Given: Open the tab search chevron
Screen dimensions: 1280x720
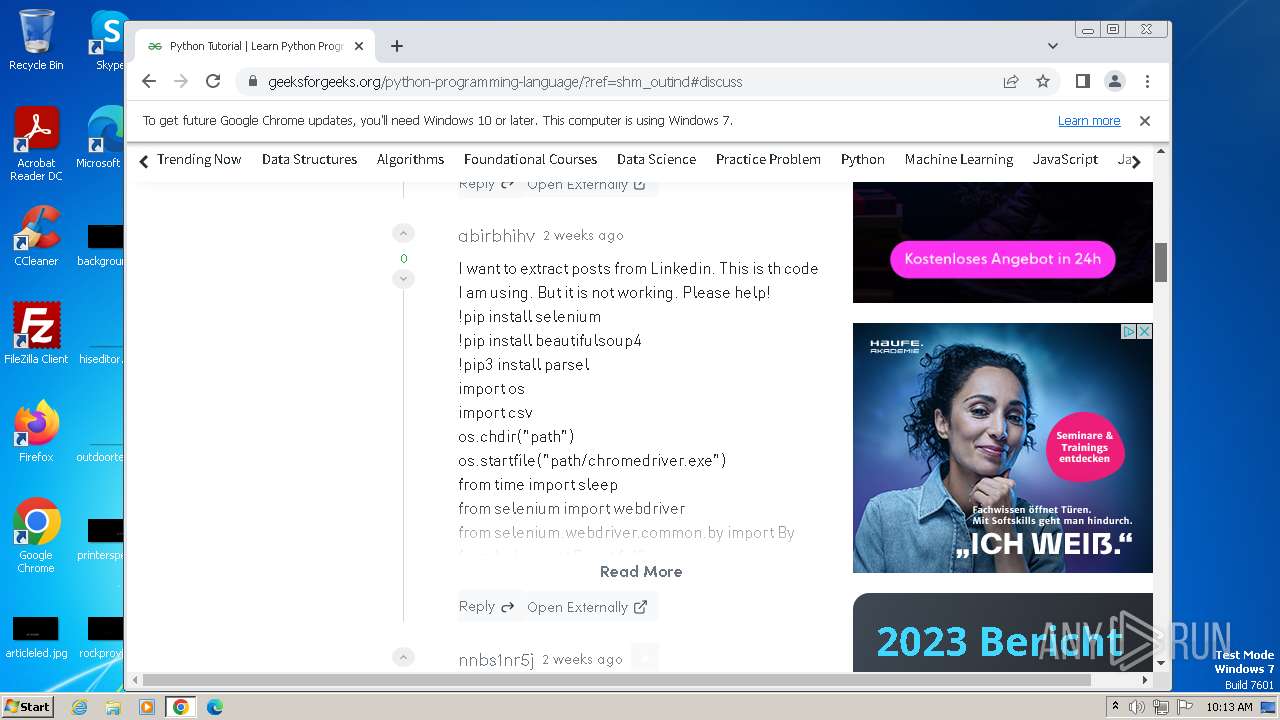Looking at the screenshot, I should pyautogui.click(x=1052, y=46).
